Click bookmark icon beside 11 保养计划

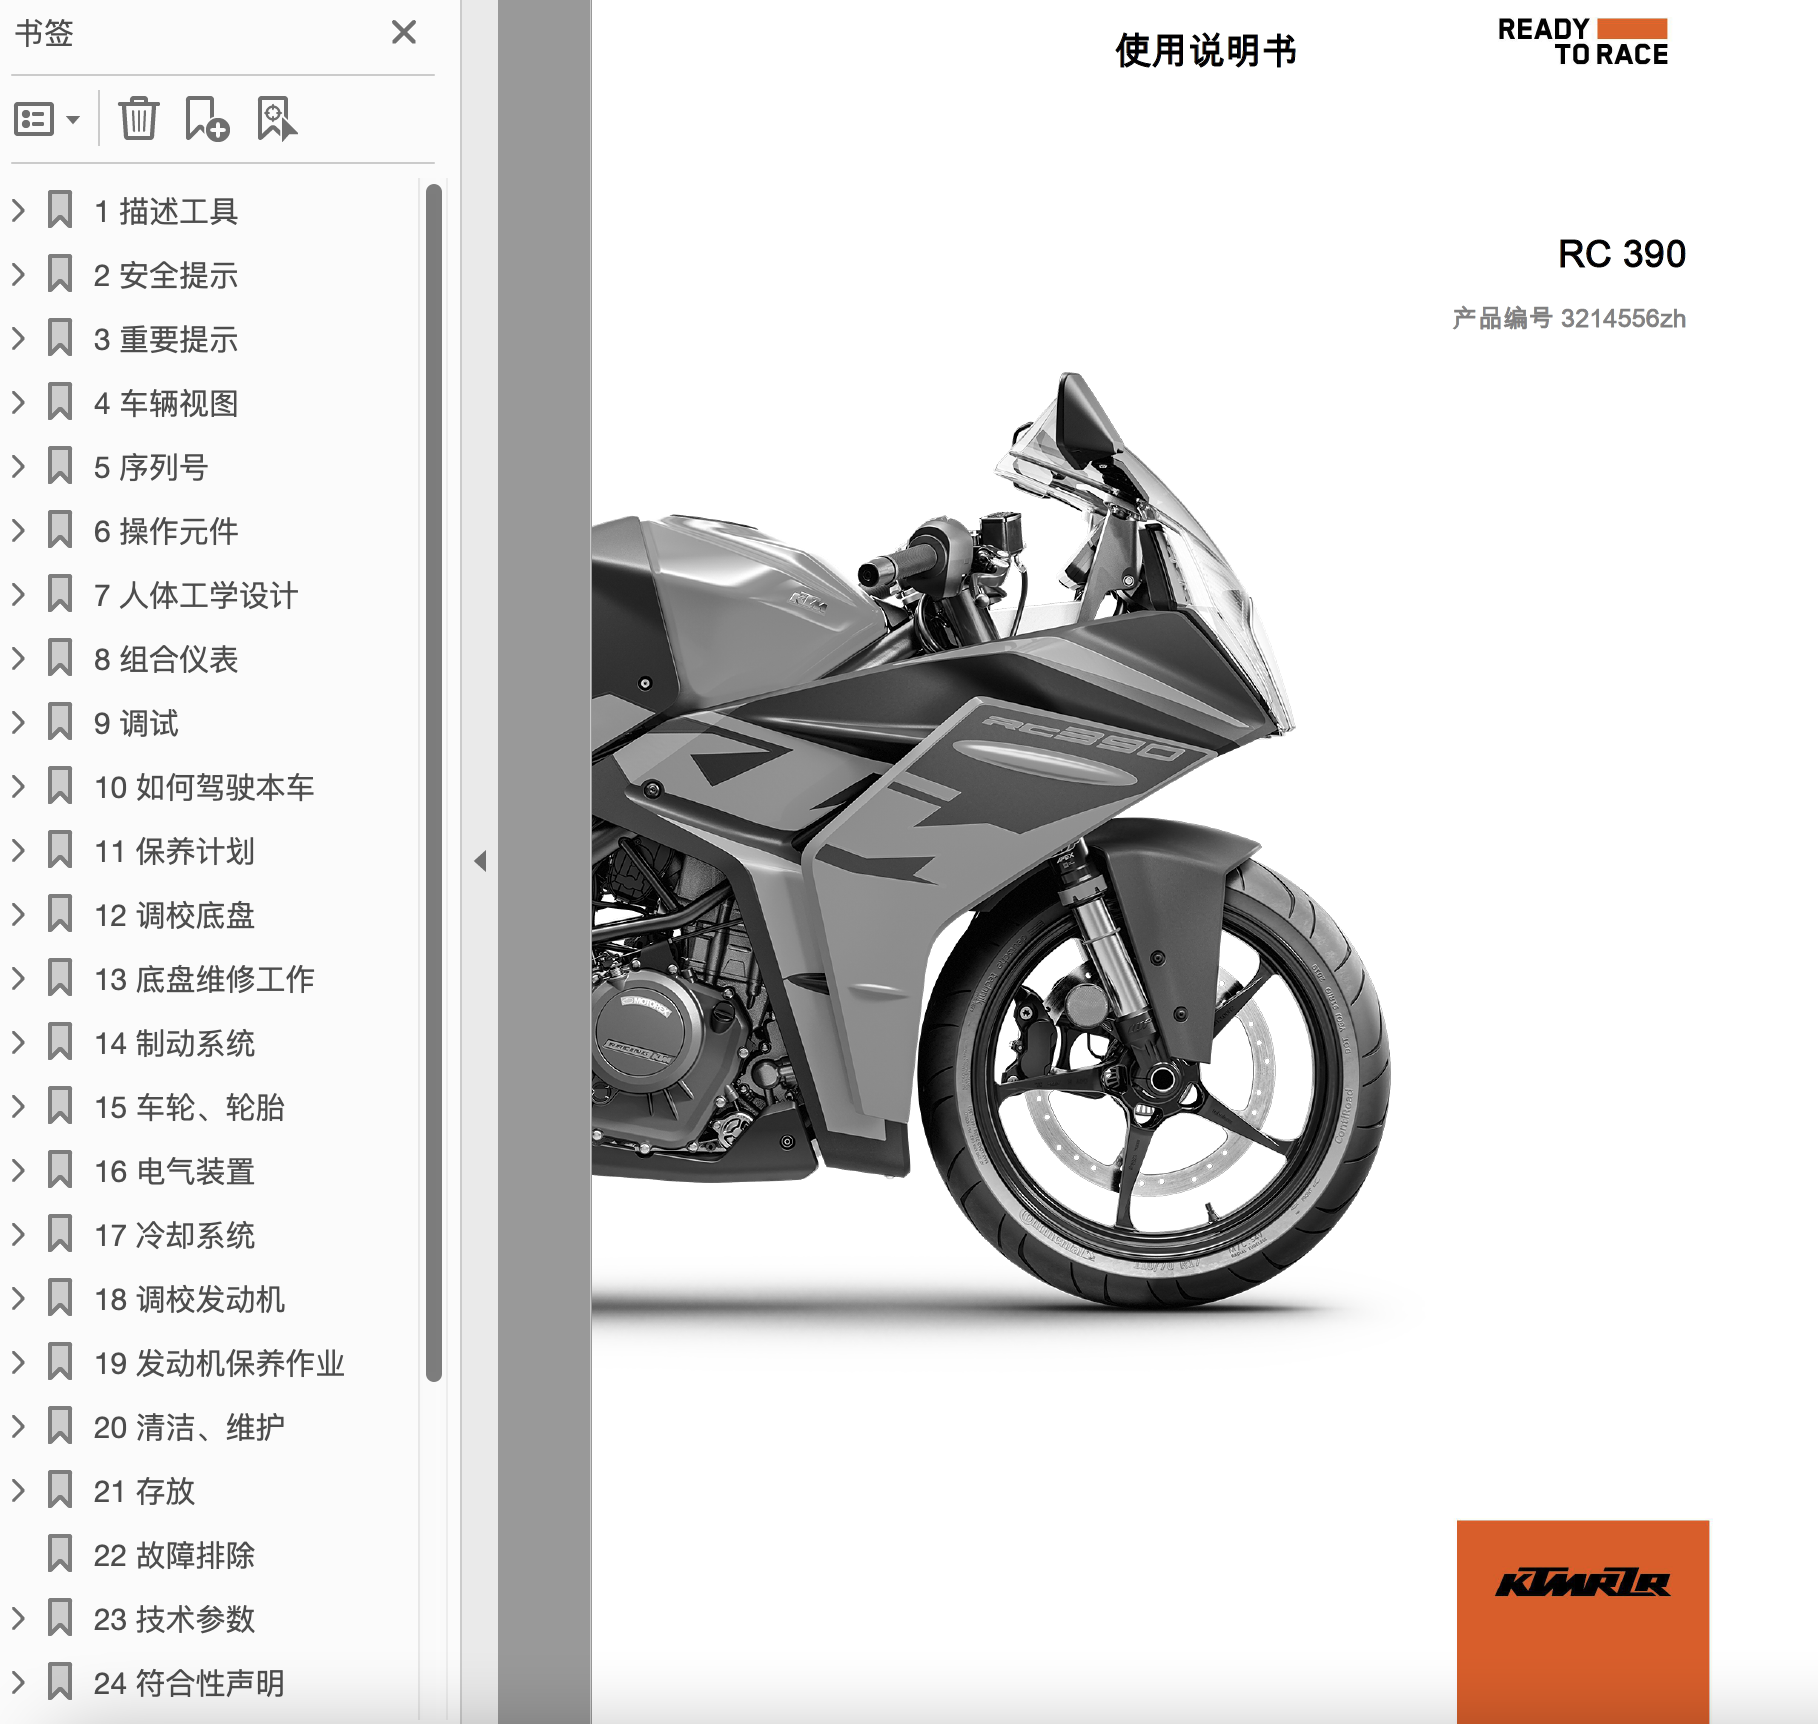pos(60,850)
